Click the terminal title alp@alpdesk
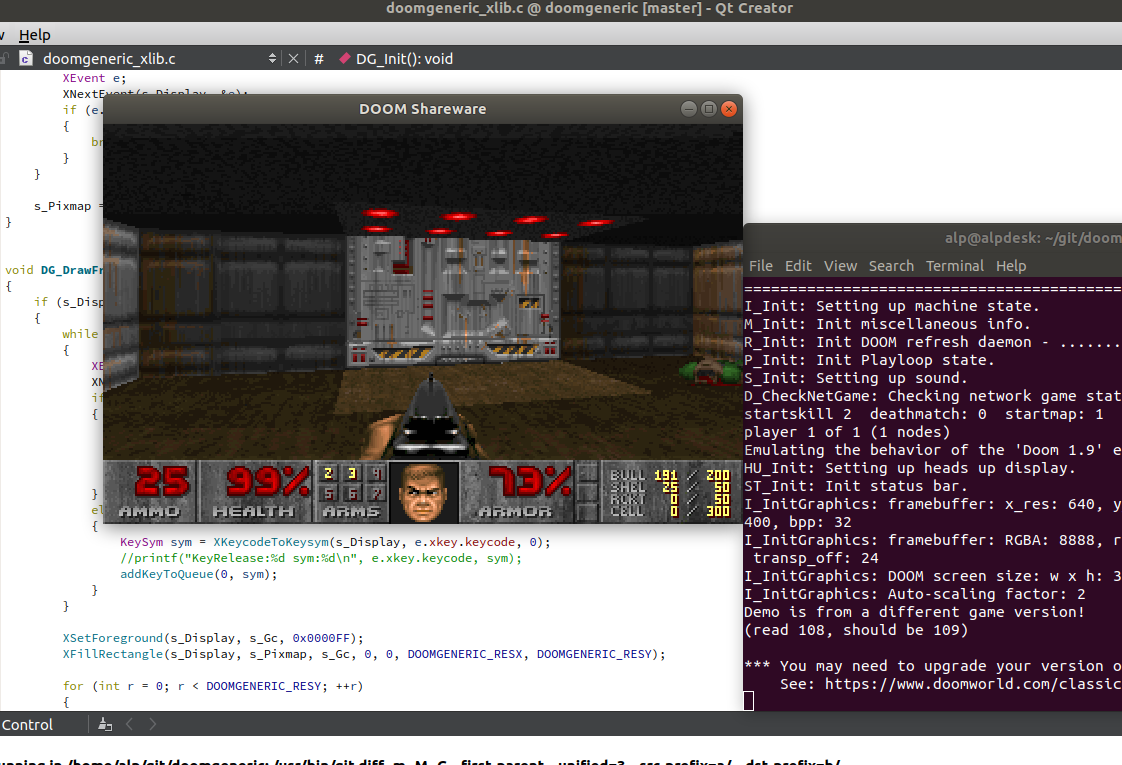The image size is (1122, 765). [1033, 238]
